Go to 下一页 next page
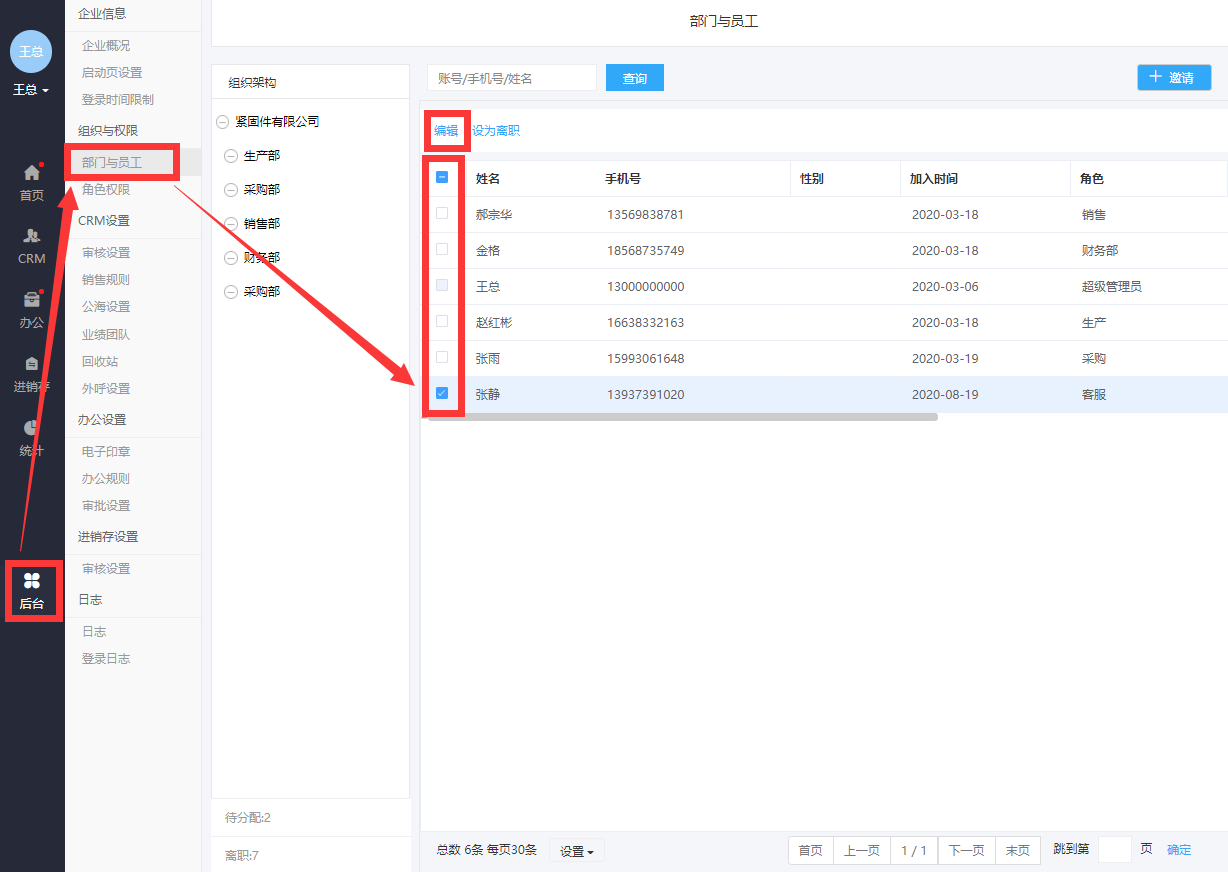The height and width of the screenshot is (872, 1228). click(966, 851)
